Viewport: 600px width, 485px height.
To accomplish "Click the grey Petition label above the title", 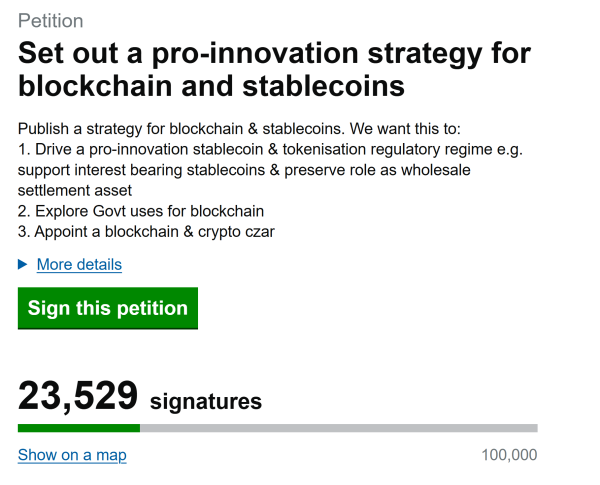I will click(51, 21).
